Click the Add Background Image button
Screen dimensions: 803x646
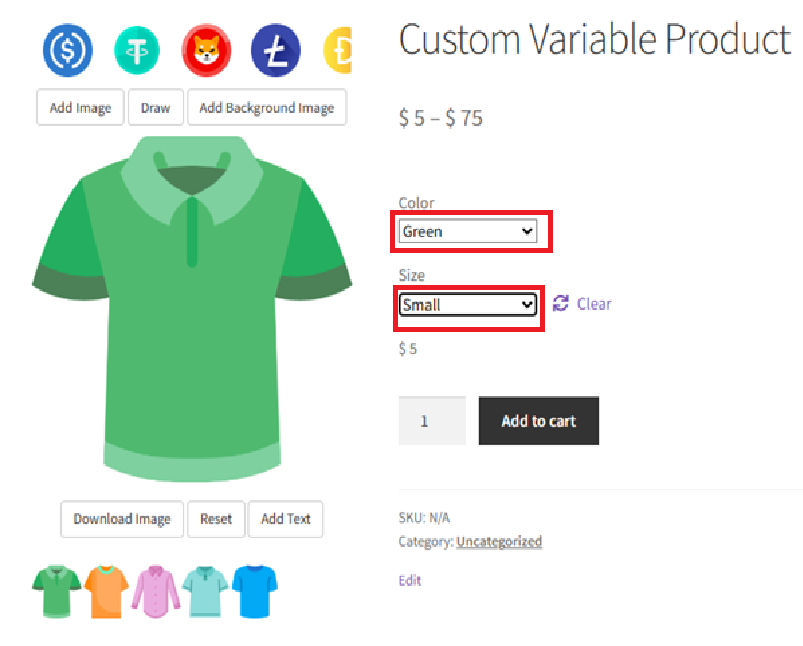(x=266, y=108)
